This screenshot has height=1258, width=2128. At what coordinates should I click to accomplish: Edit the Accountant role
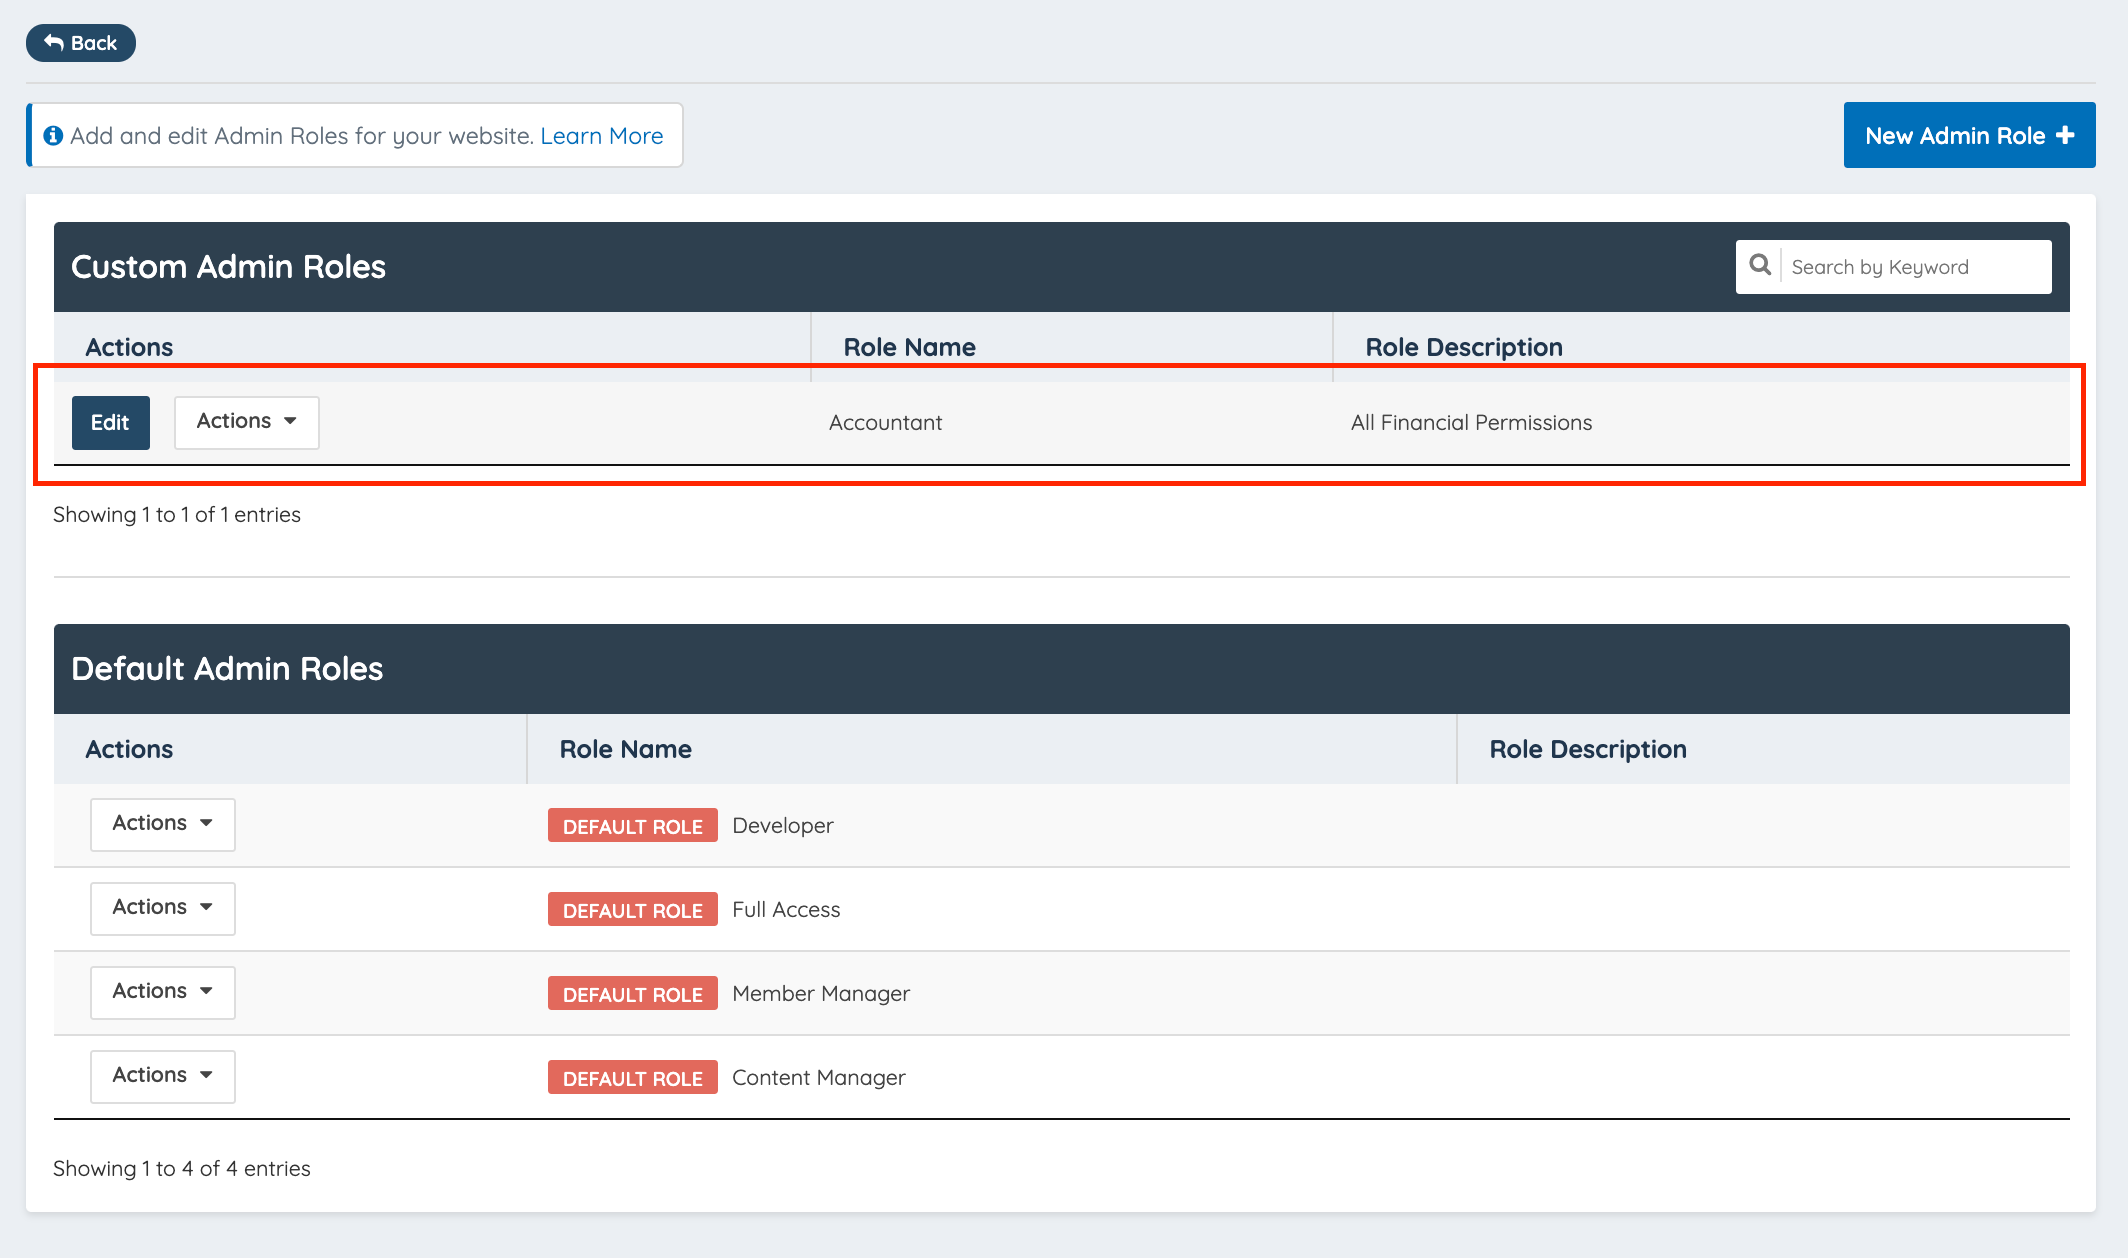click(x=110, y=423)
